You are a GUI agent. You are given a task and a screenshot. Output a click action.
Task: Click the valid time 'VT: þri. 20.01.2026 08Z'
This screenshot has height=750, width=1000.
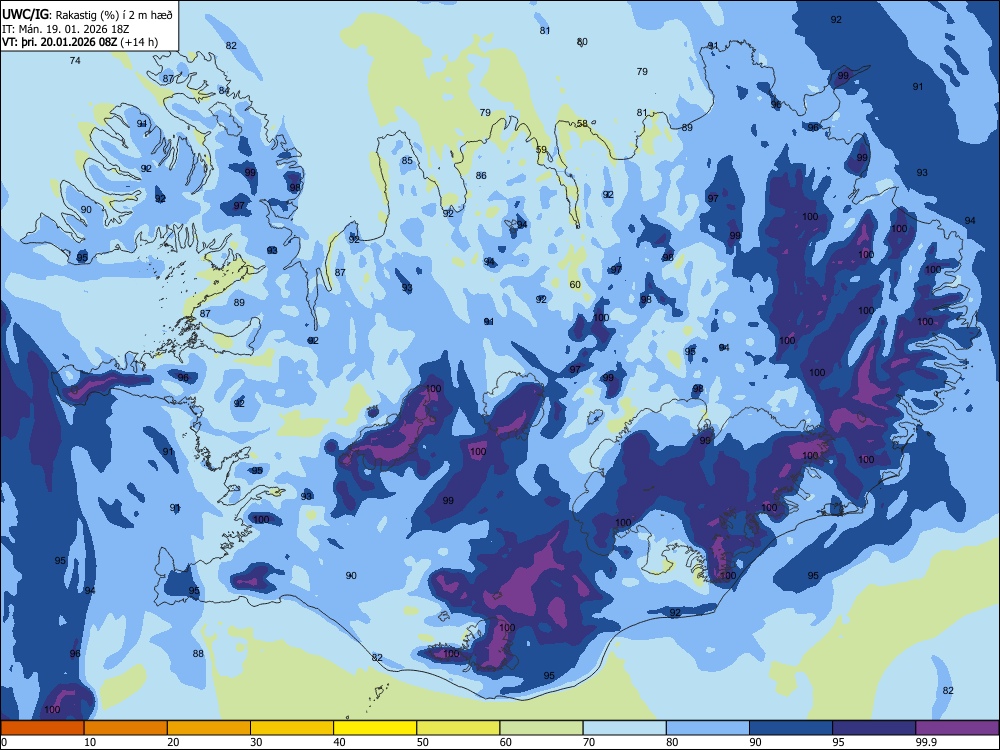(x=60, y=42)
